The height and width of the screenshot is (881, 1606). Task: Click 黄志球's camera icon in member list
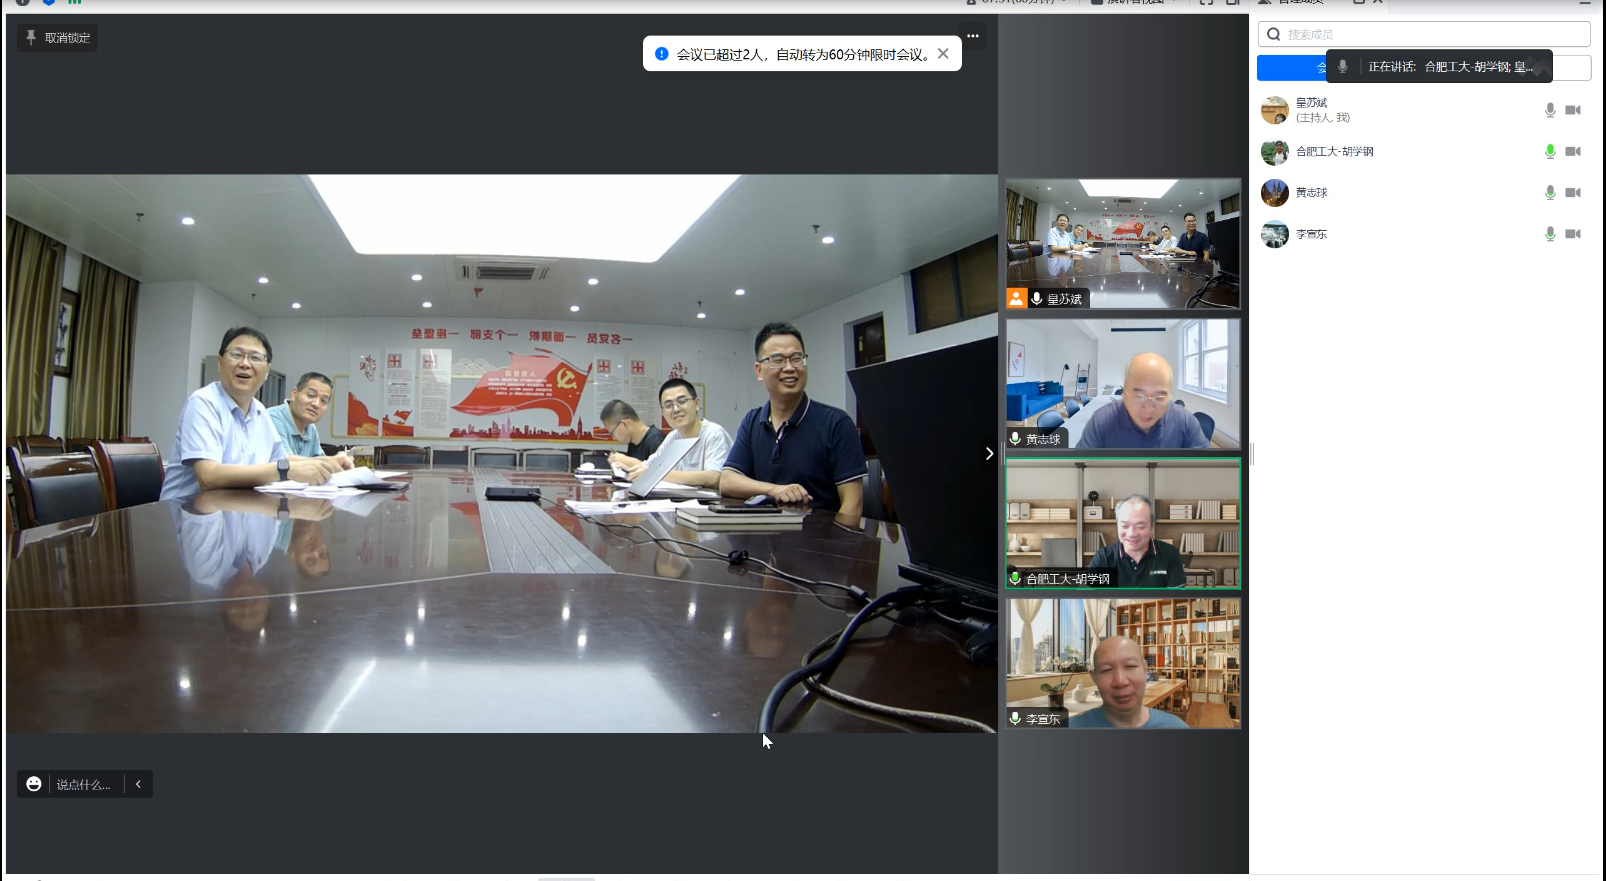[x=1573, y=192]
